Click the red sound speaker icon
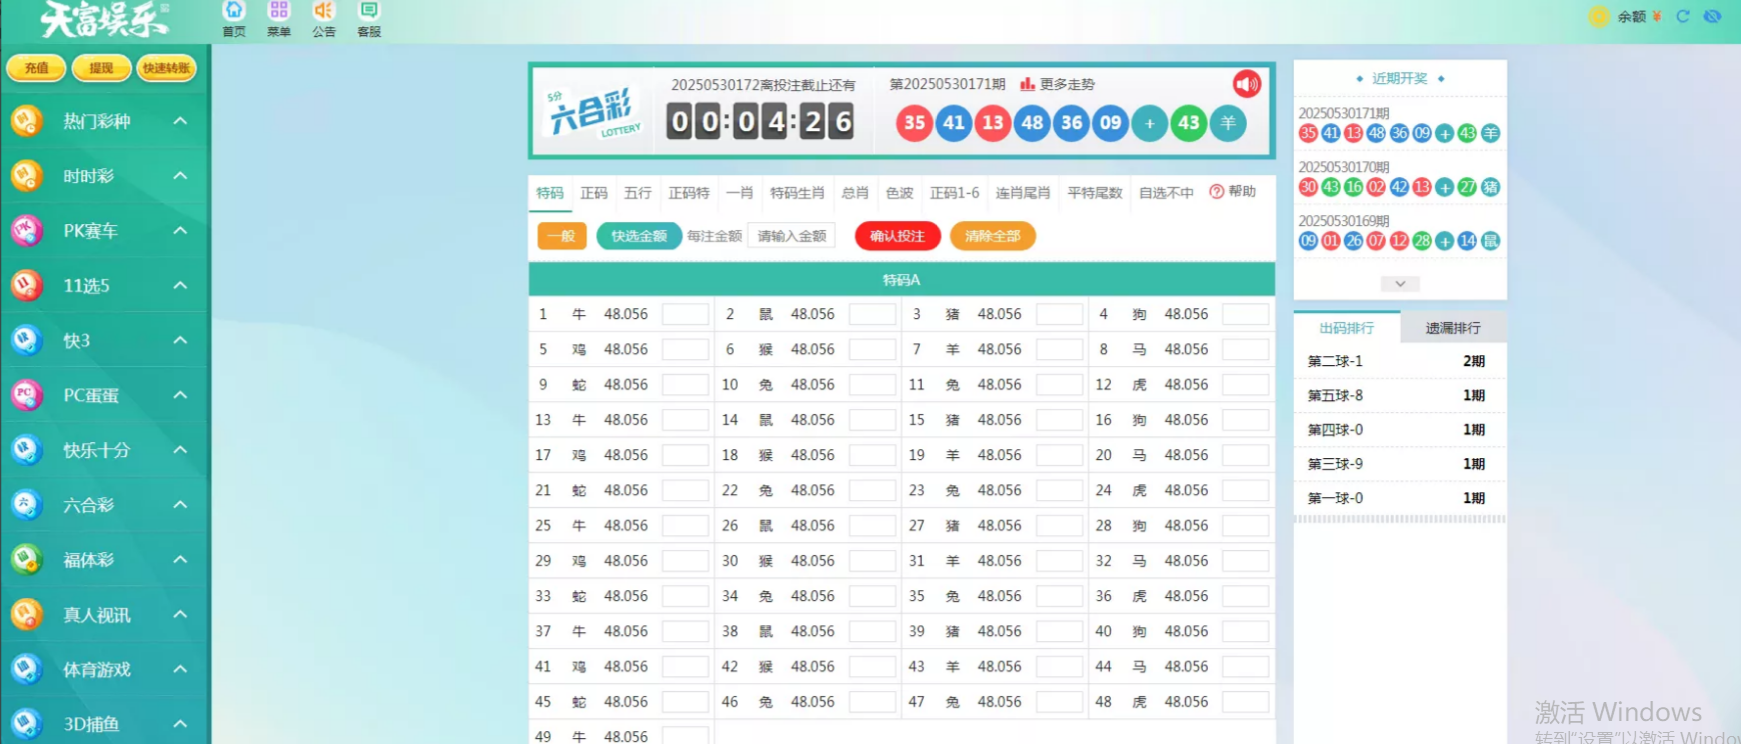This screenshot has width=1741, height=744. click(x=1246, y=84)
